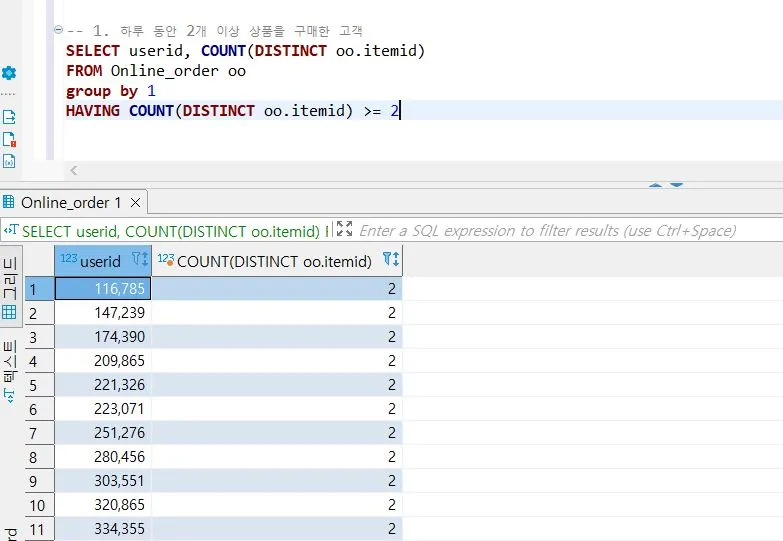The height and width of the screenshot is (541, 783).
Task: Select the cell with userid 209,865
Action: point(103,361)
